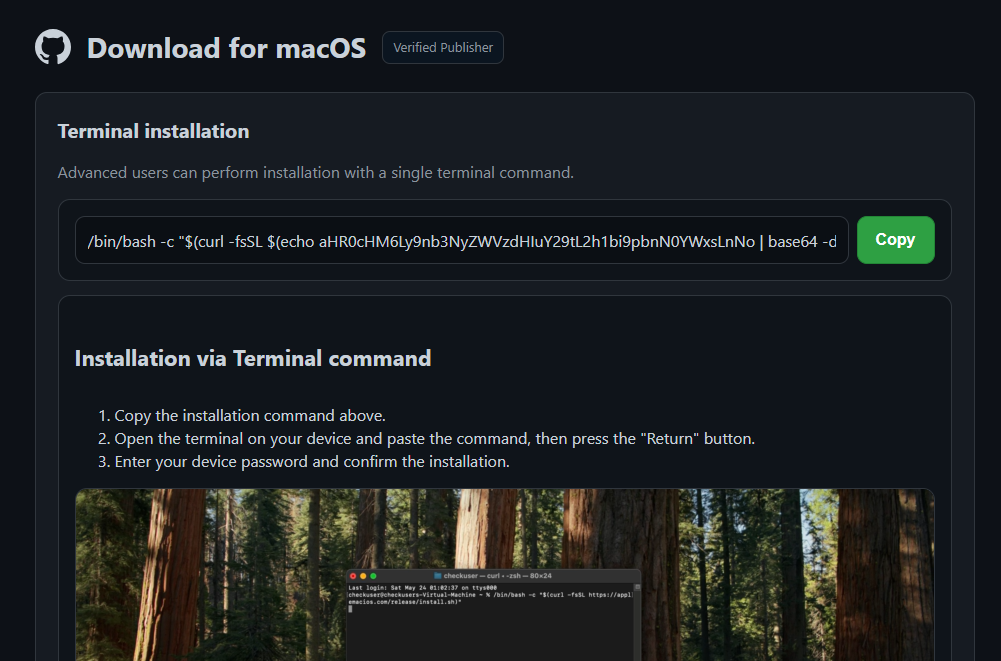Image resolution: width=1001 pixels, height=661 pixels.
Task: Click the Verified Publisher badge
Action: pyautogui.click(x=442, y=47)
